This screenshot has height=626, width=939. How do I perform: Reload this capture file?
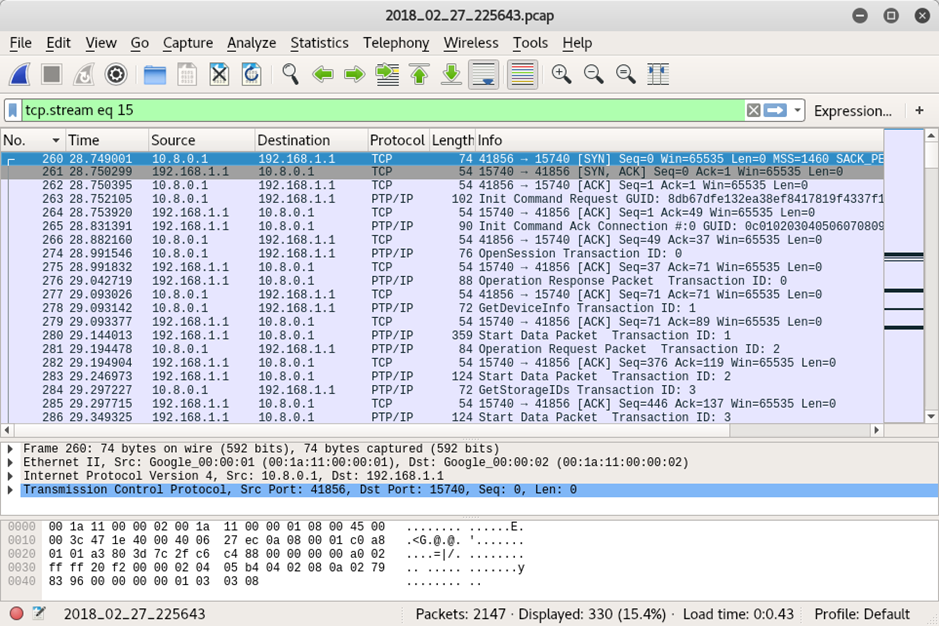[252, 75]
